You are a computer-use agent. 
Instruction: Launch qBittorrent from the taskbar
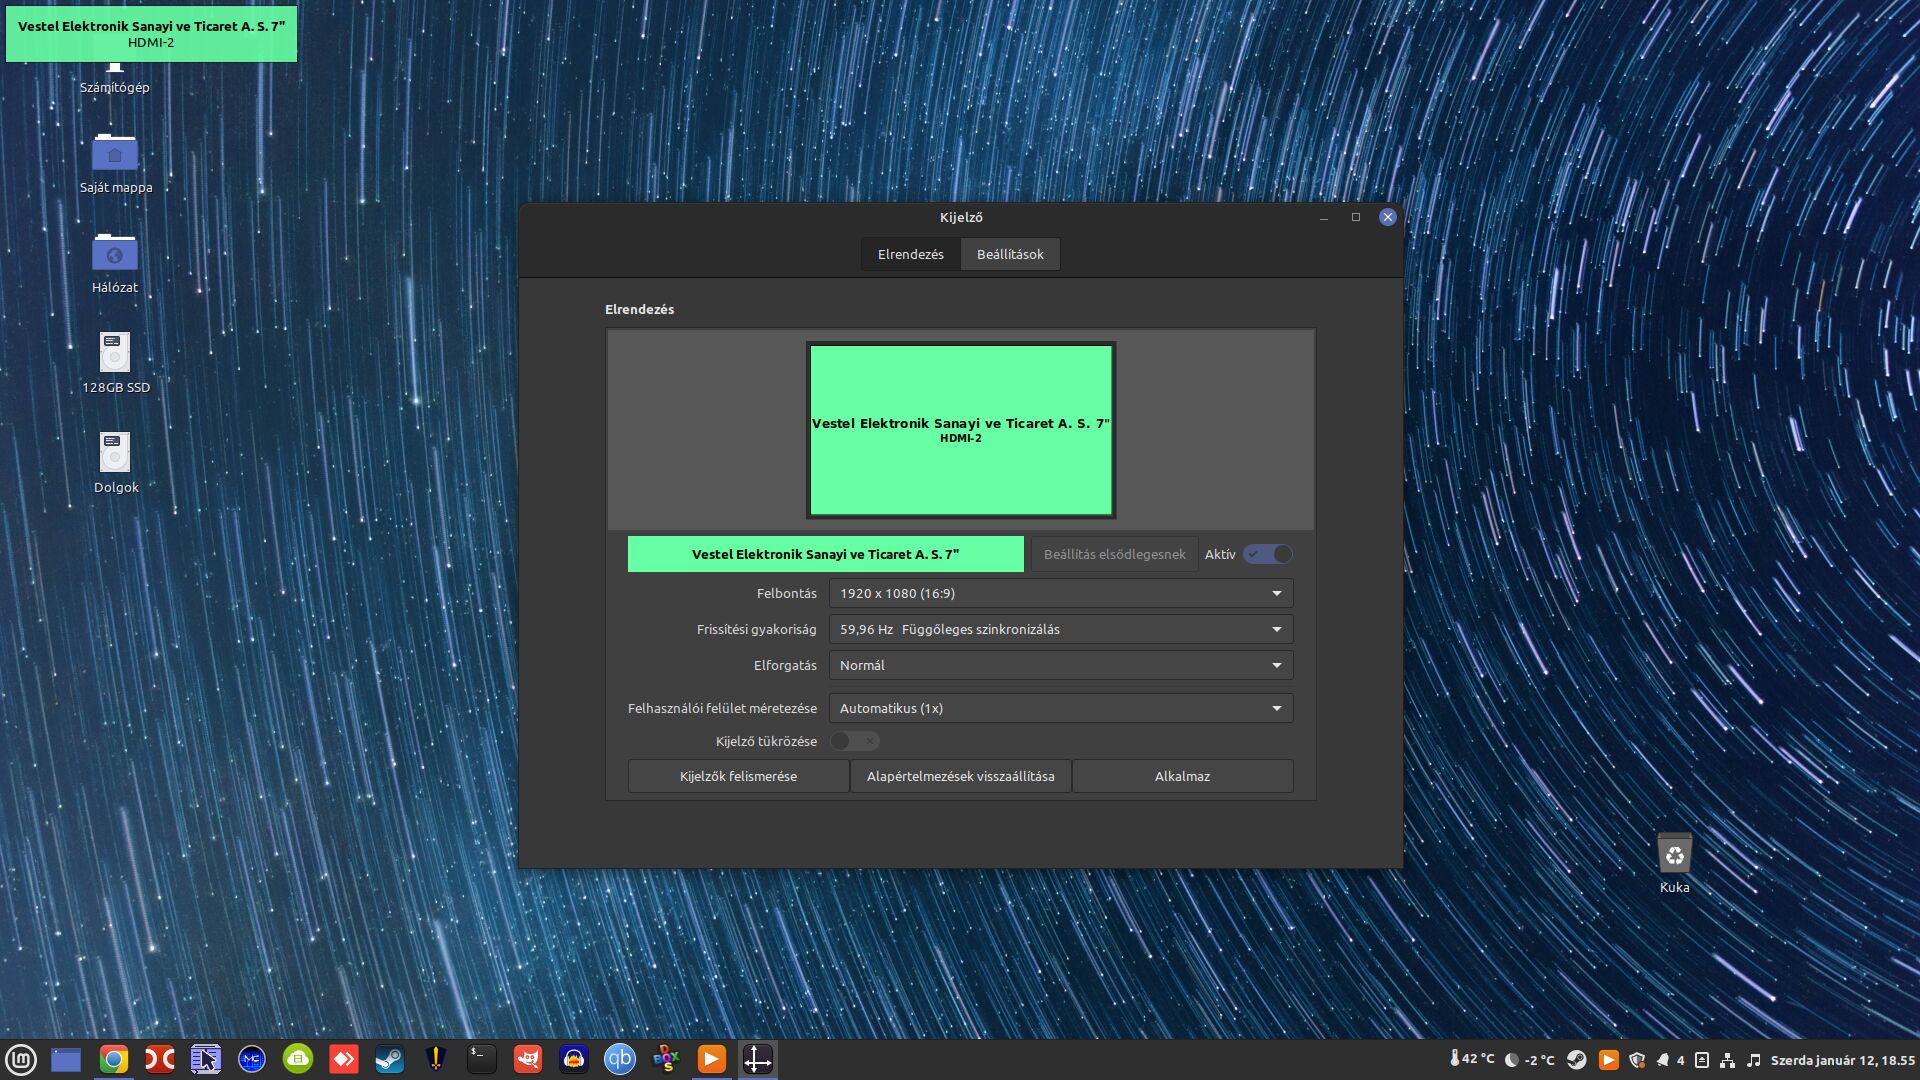pyautogui.click(x=619, y=1059)
